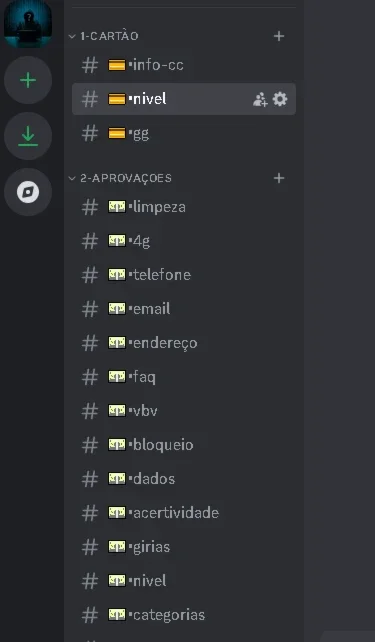Open the girias channel
This screenshot has height=642, width=375.
click(184, 547)
